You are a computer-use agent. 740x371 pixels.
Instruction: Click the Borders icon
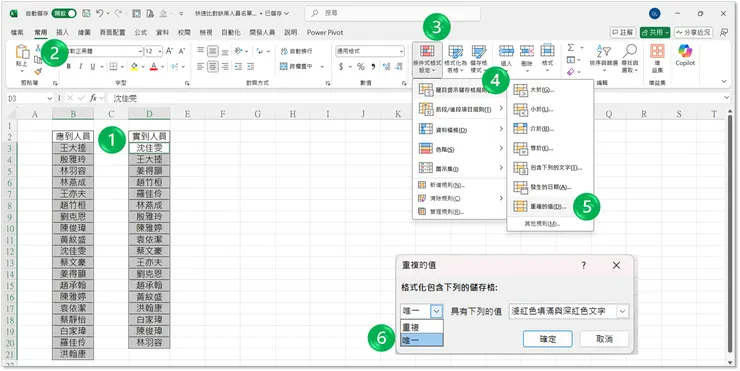pyautogui.click(x=113, y=67)
